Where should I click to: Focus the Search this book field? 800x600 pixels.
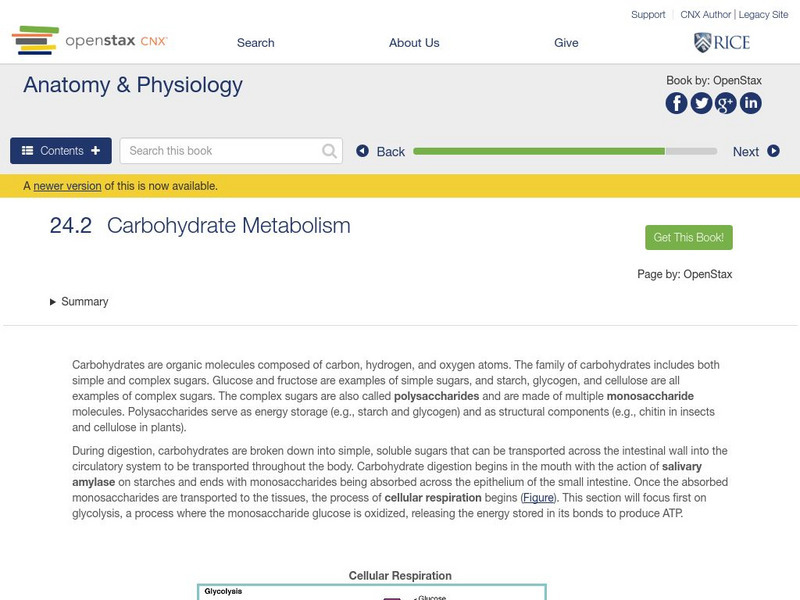coord(222,151)
